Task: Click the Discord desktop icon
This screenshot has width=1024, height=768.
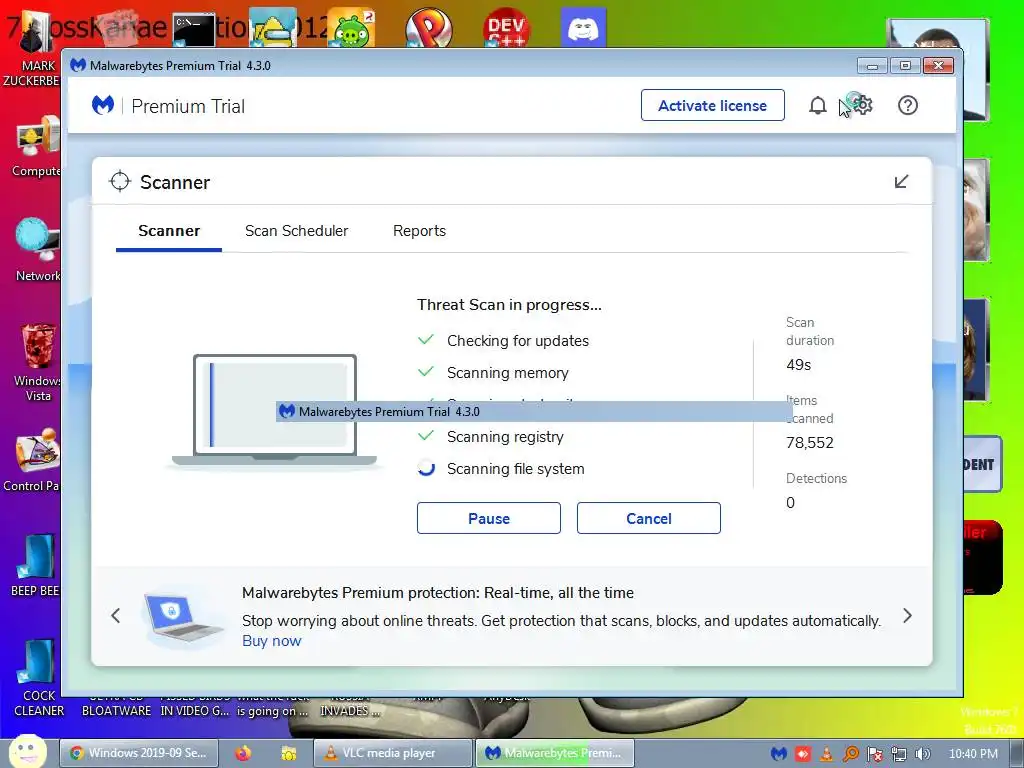Action: (583, 27)
